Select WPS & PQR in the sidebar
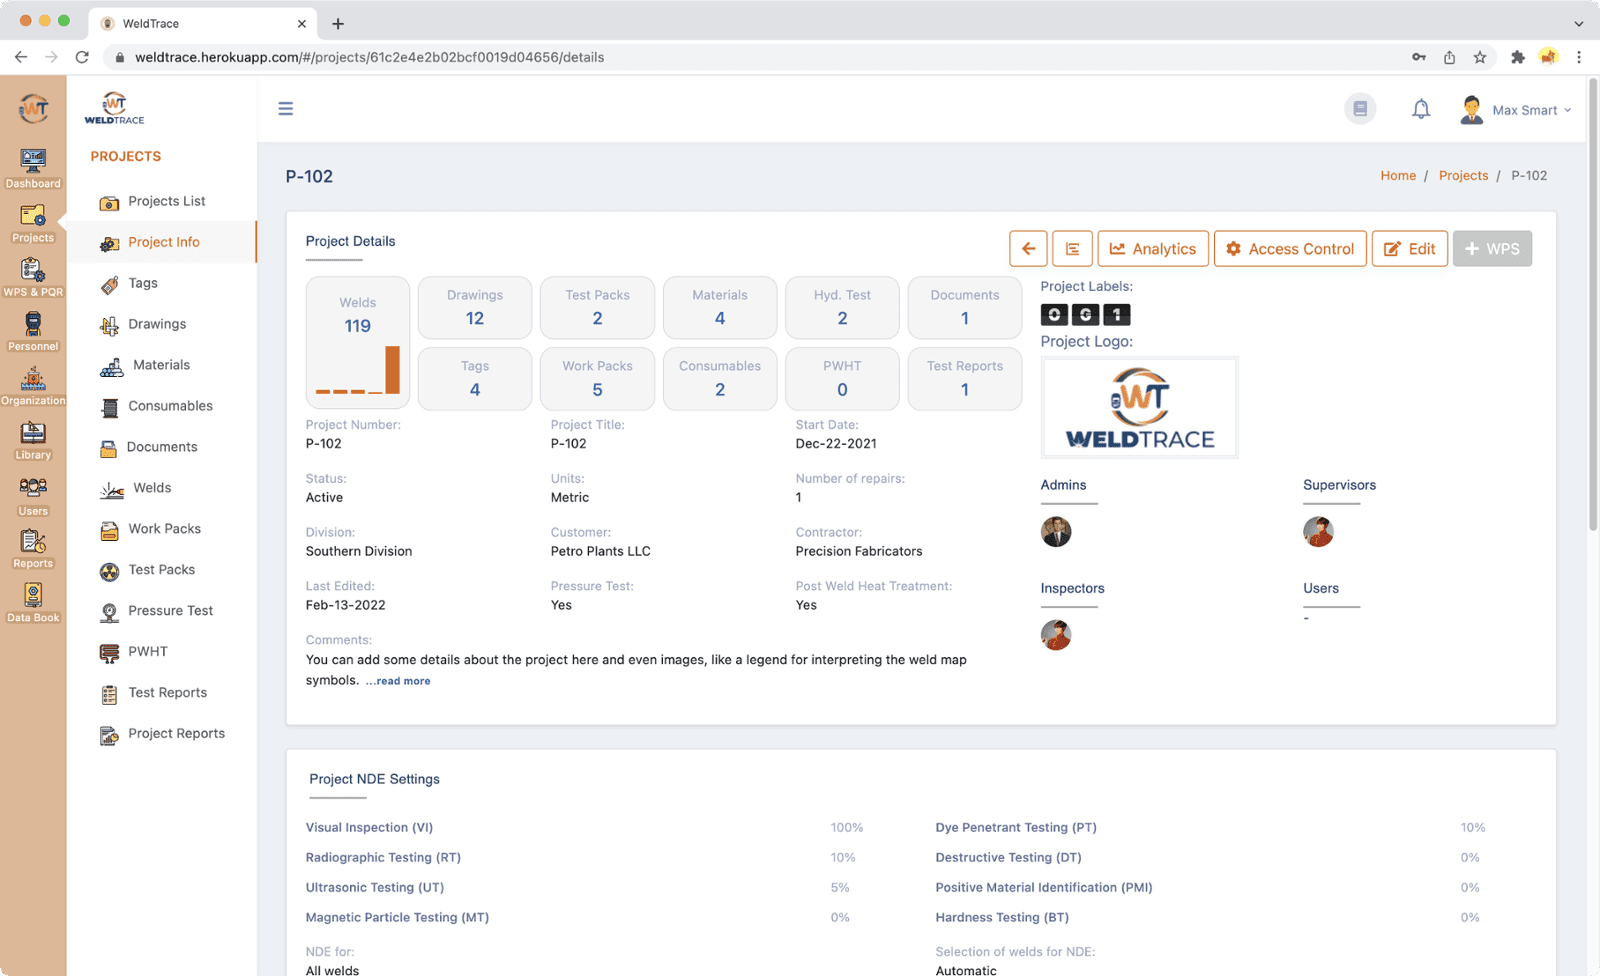 click(x=33, y=277)
